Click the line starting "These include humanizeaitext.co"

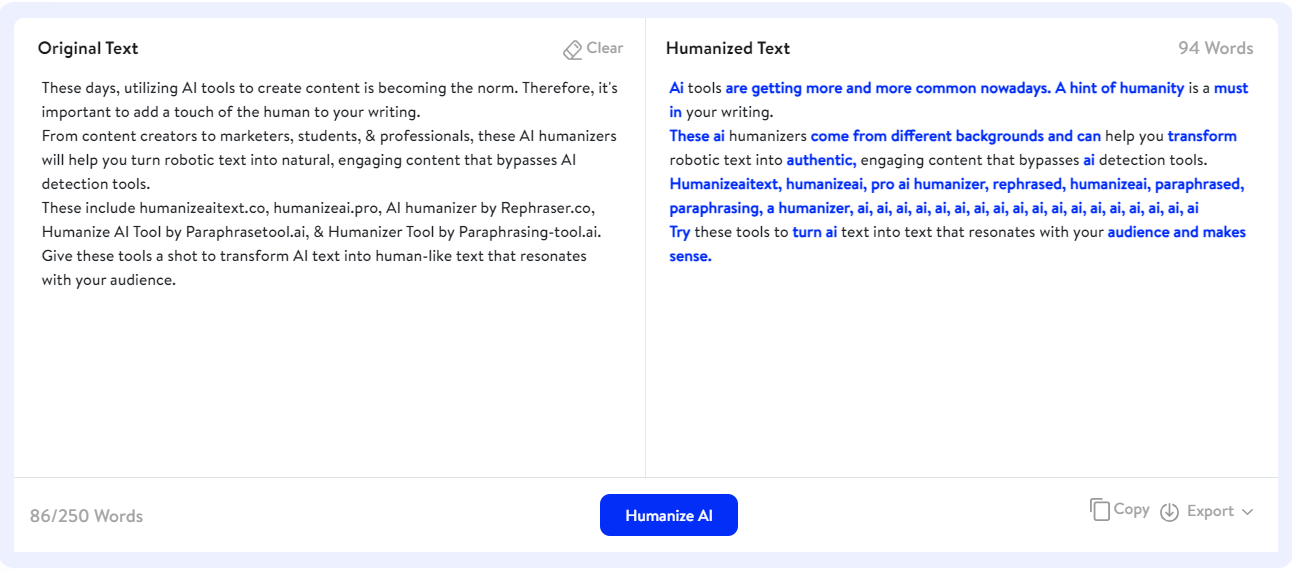pos(318,208)
